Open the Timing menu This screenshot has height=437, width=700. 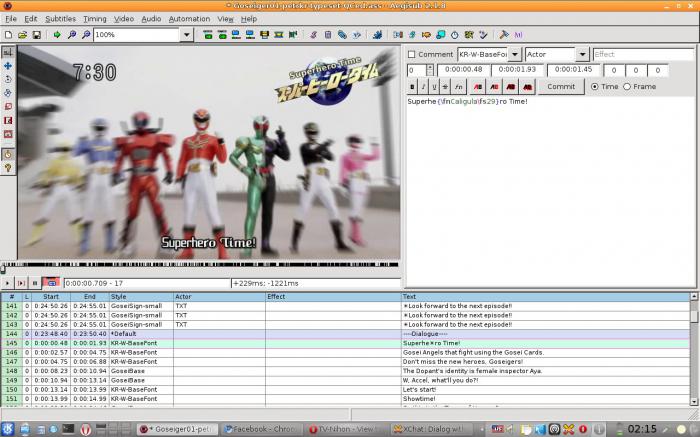(x=95, y=19)
